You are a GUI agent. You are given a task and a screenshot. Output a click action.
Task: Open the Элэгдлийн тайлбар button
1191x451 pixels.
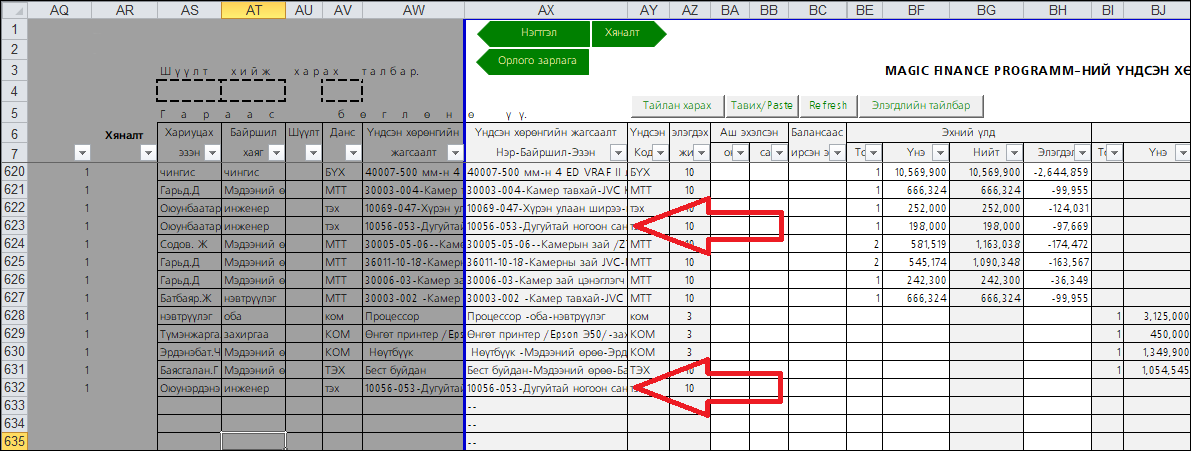(x=920, y=105)
